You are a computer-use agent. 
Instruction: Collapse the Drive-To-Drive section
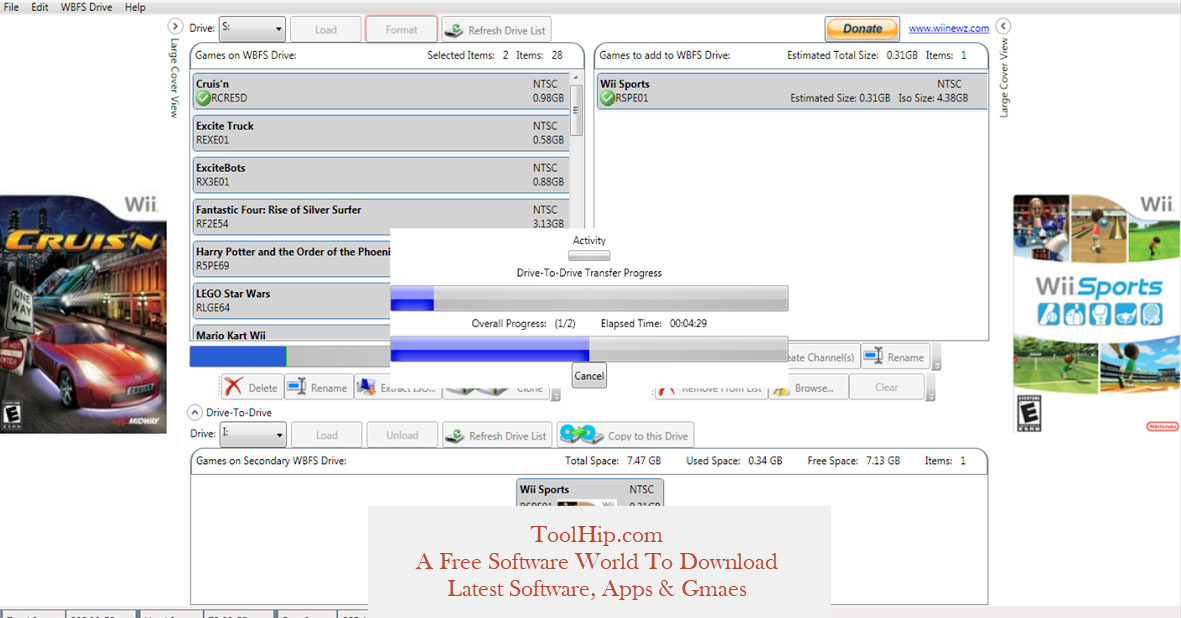(x=194, y=413)
